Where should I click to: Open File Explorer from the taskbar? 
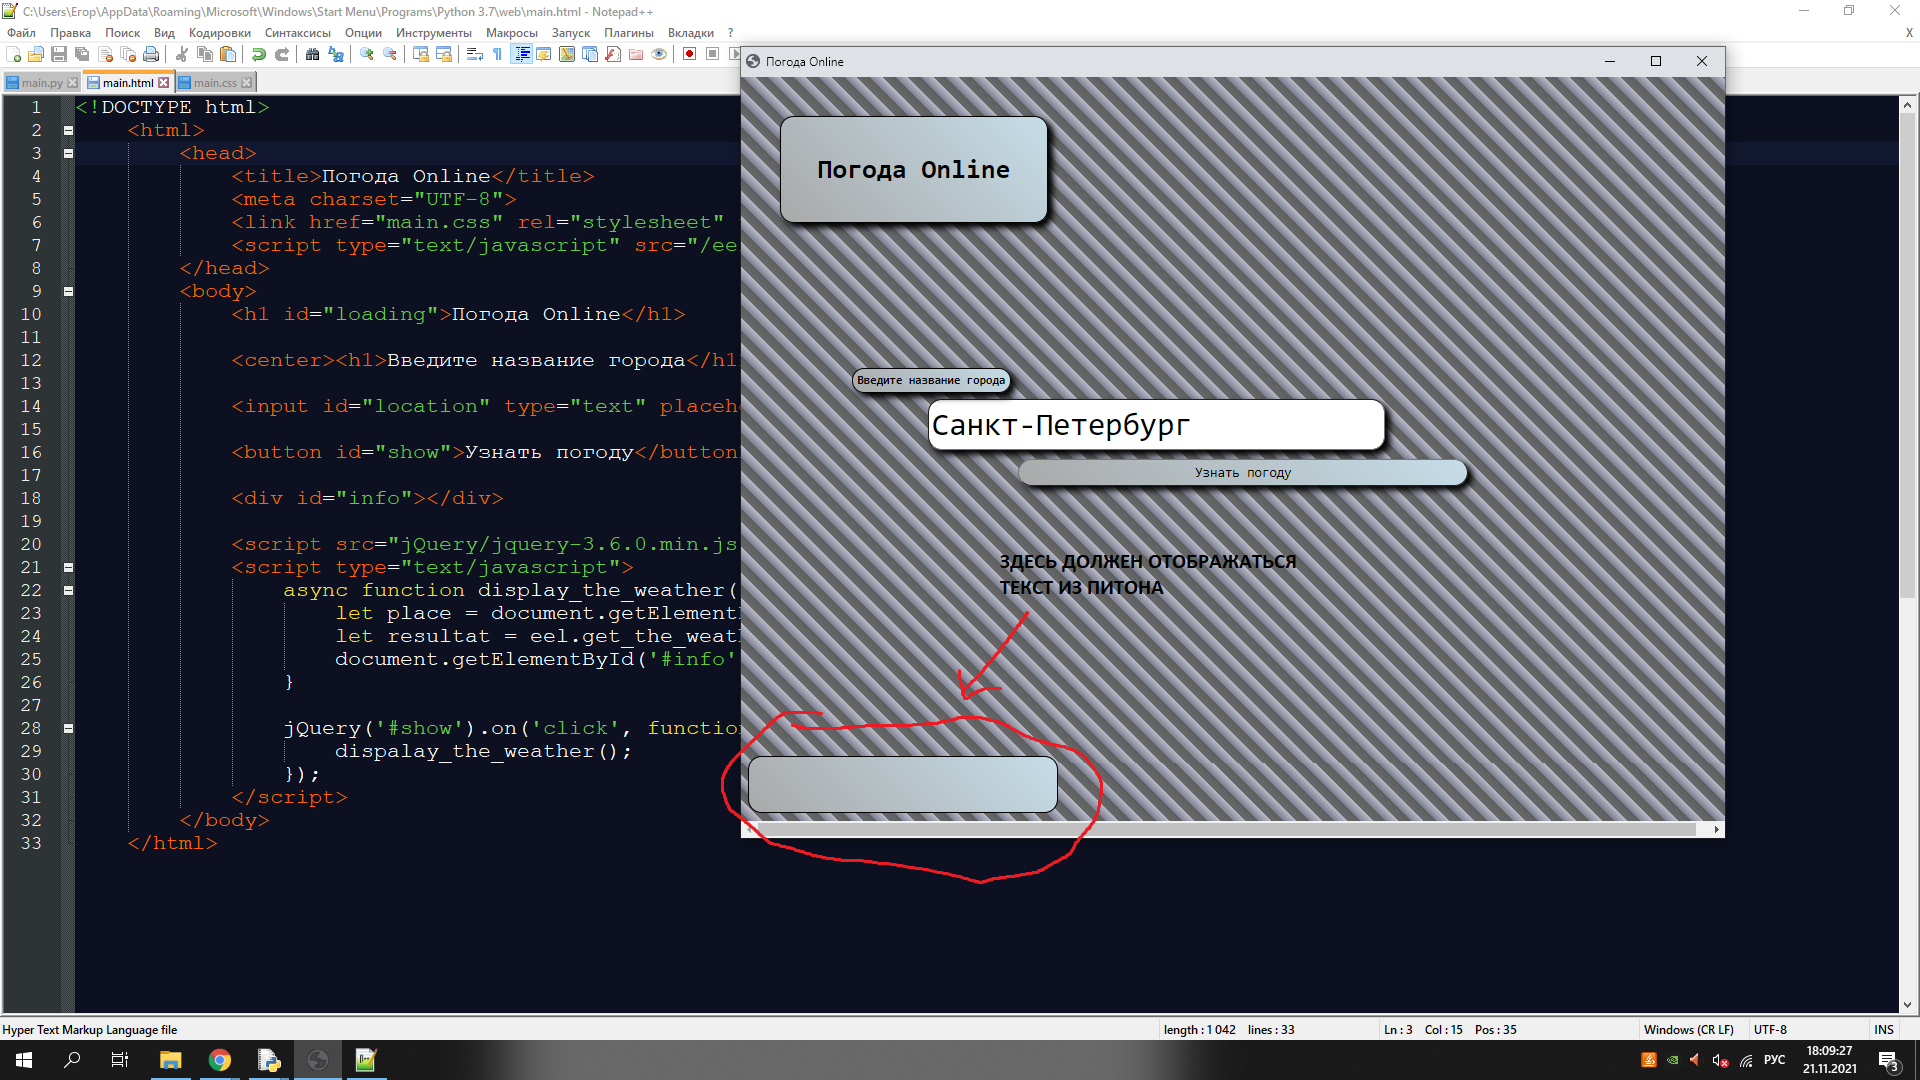point(171,1060)
